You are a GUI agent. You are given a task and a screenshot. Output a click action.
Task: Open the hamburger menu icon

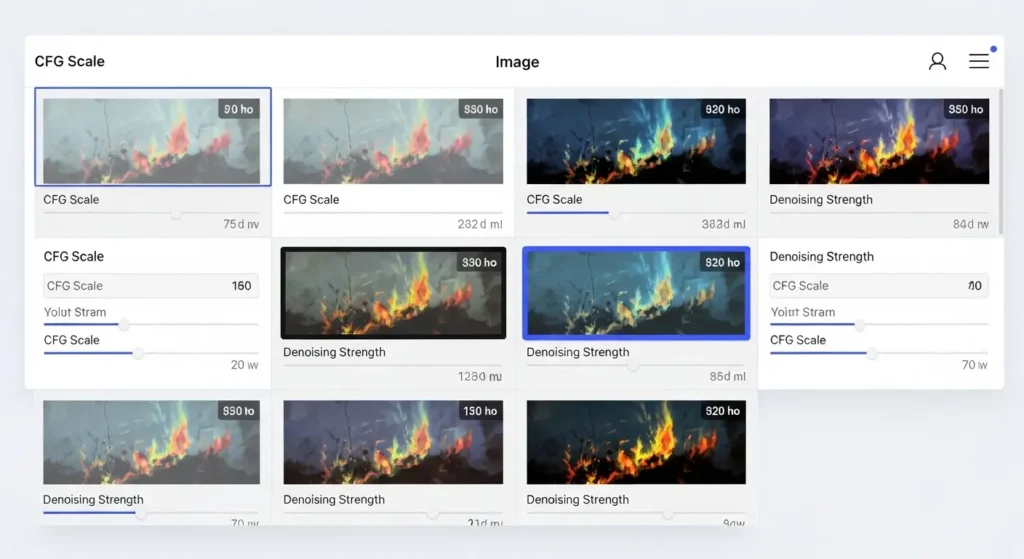[979, 61]
